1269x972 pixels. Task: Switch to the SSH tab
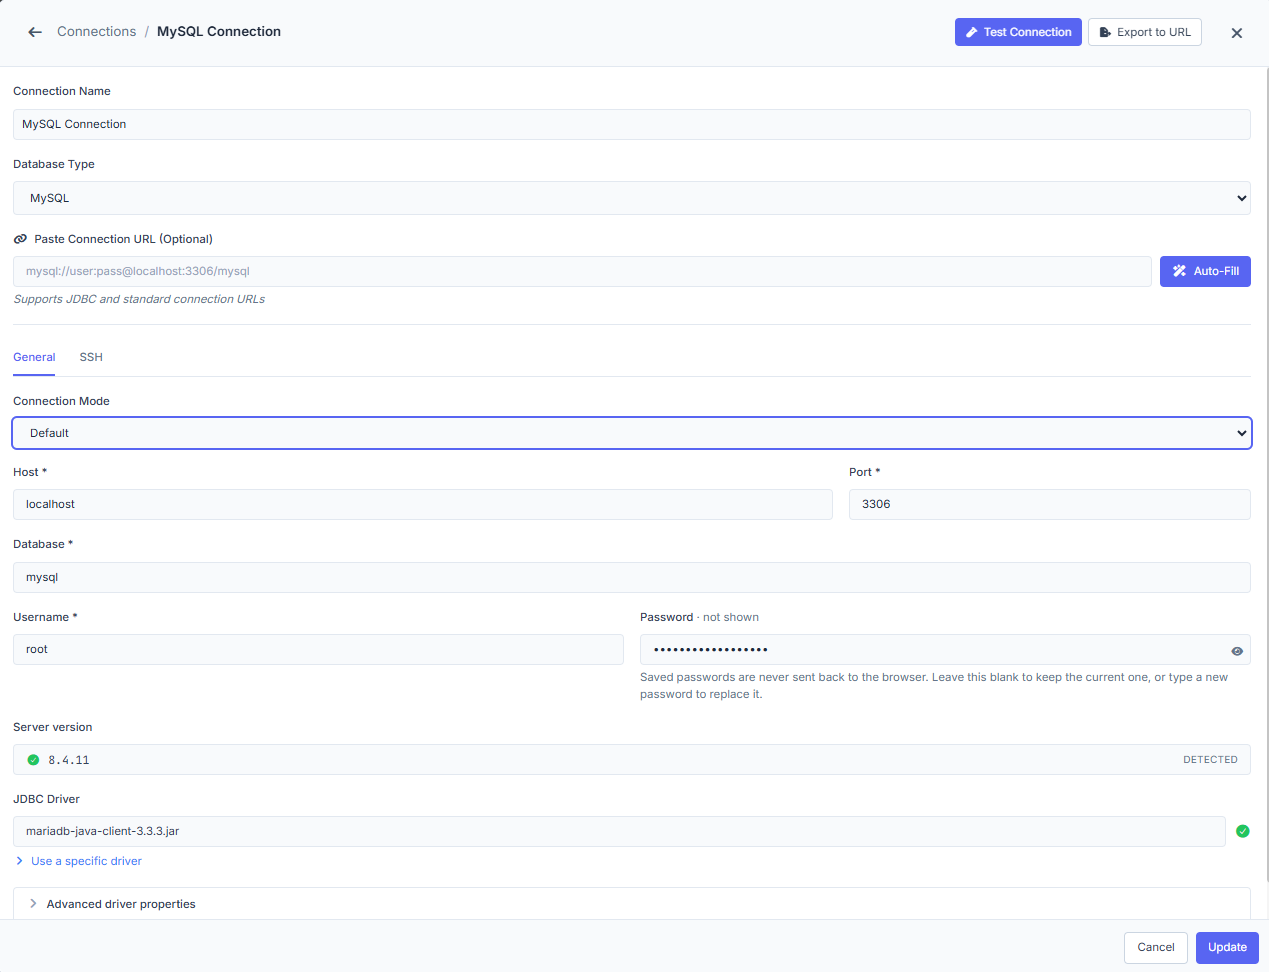click(91, 357)
